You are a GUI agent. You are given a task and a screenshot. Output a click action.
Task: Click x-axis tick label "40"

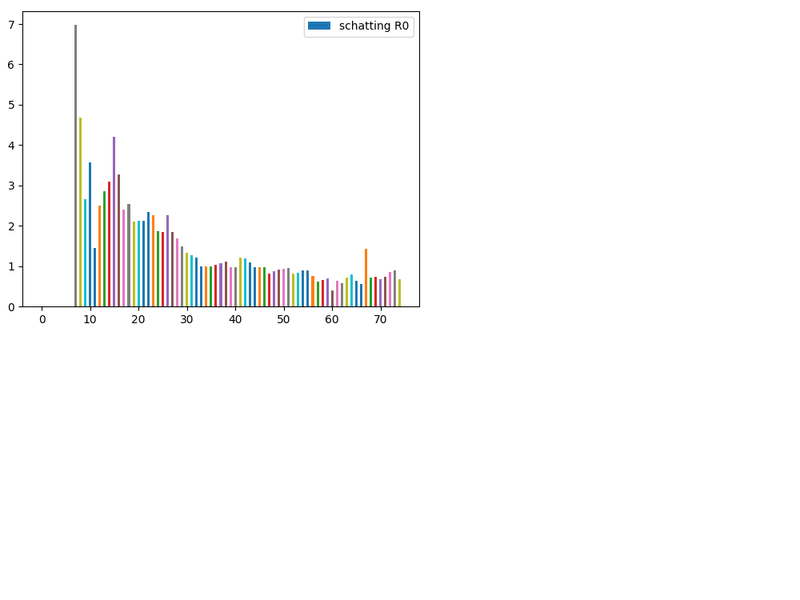click(235, 320)
